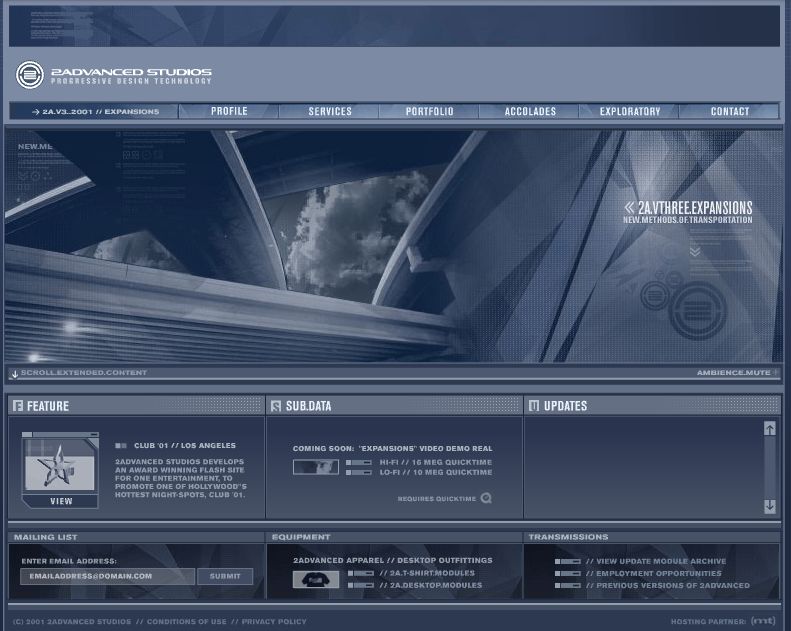Open the Club '01 star thumbnail
Viewport: 791px width, 631px height.
(x=60, y=463)
